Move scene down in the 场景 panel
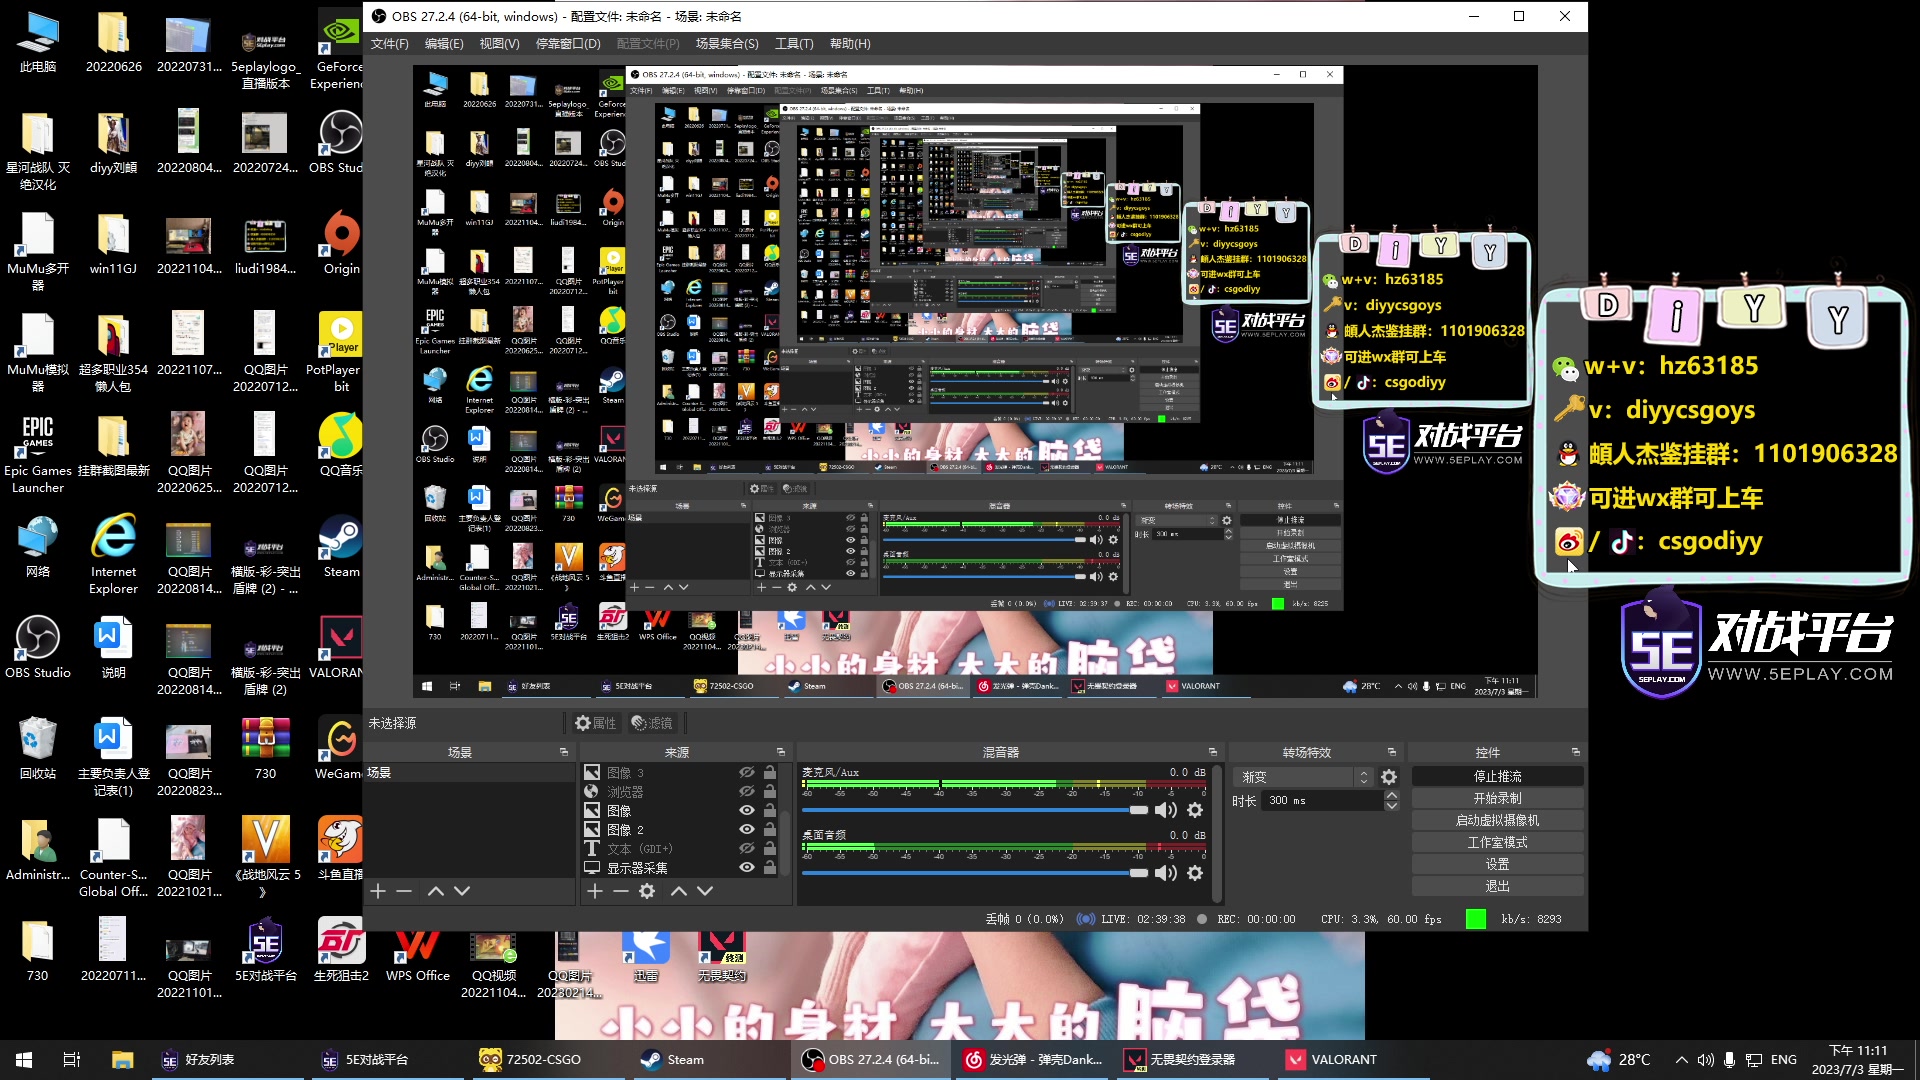 (x=462, y=891)
